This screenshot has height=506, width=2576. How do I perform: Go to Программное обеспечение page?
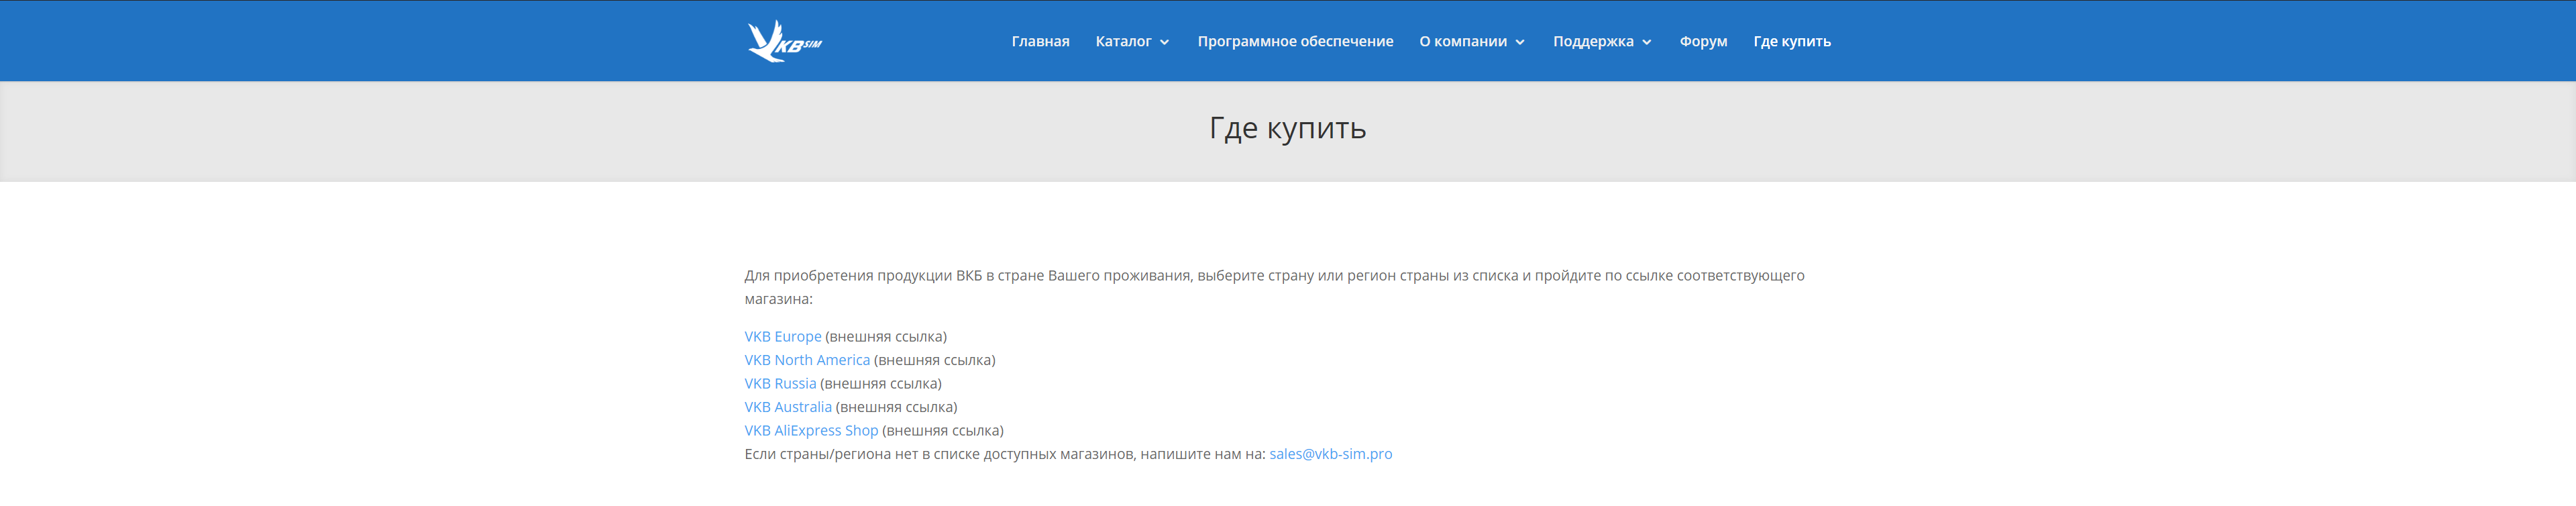[x=1295, y=41]
